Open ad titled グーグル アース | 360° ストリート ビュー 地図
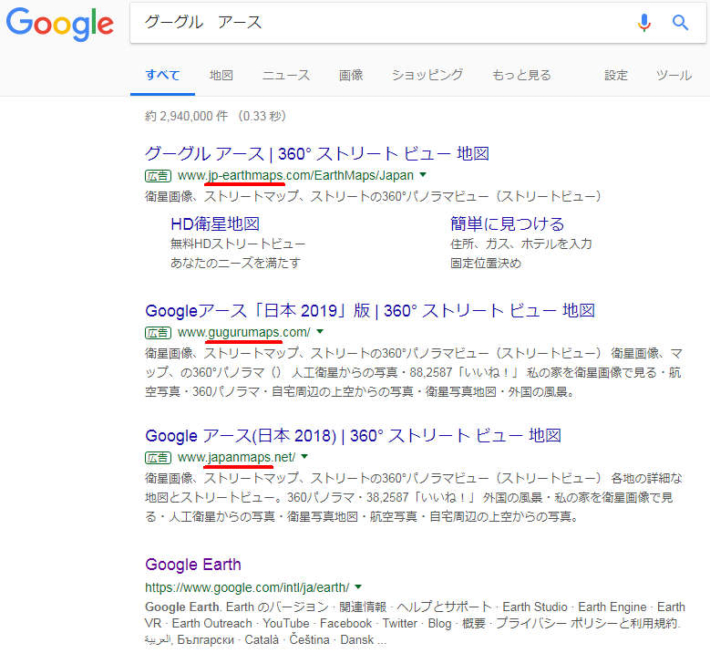This screenshot has height=664, width=710. [317, 154]
